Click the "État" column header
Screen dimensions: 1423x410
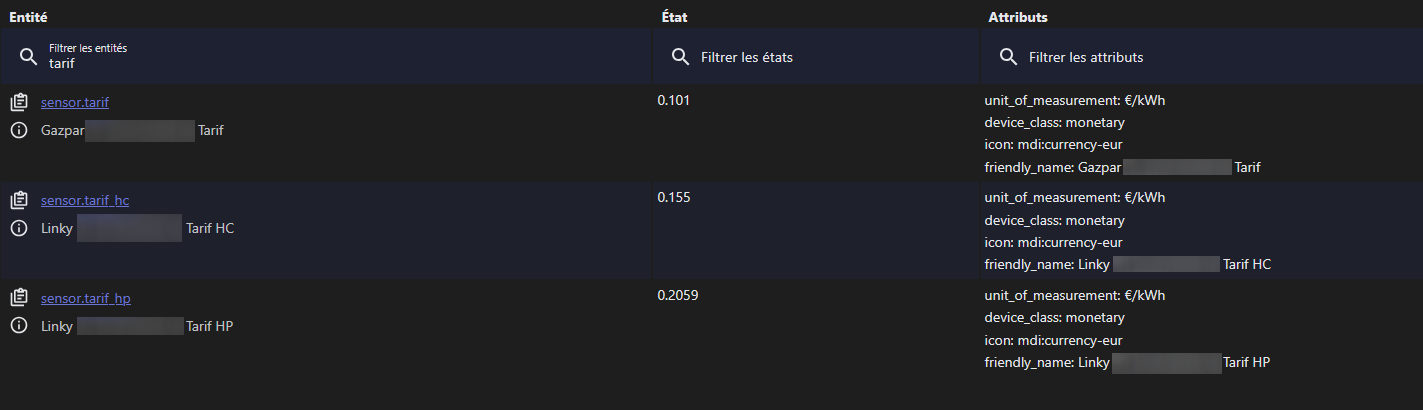coord(674,17)
